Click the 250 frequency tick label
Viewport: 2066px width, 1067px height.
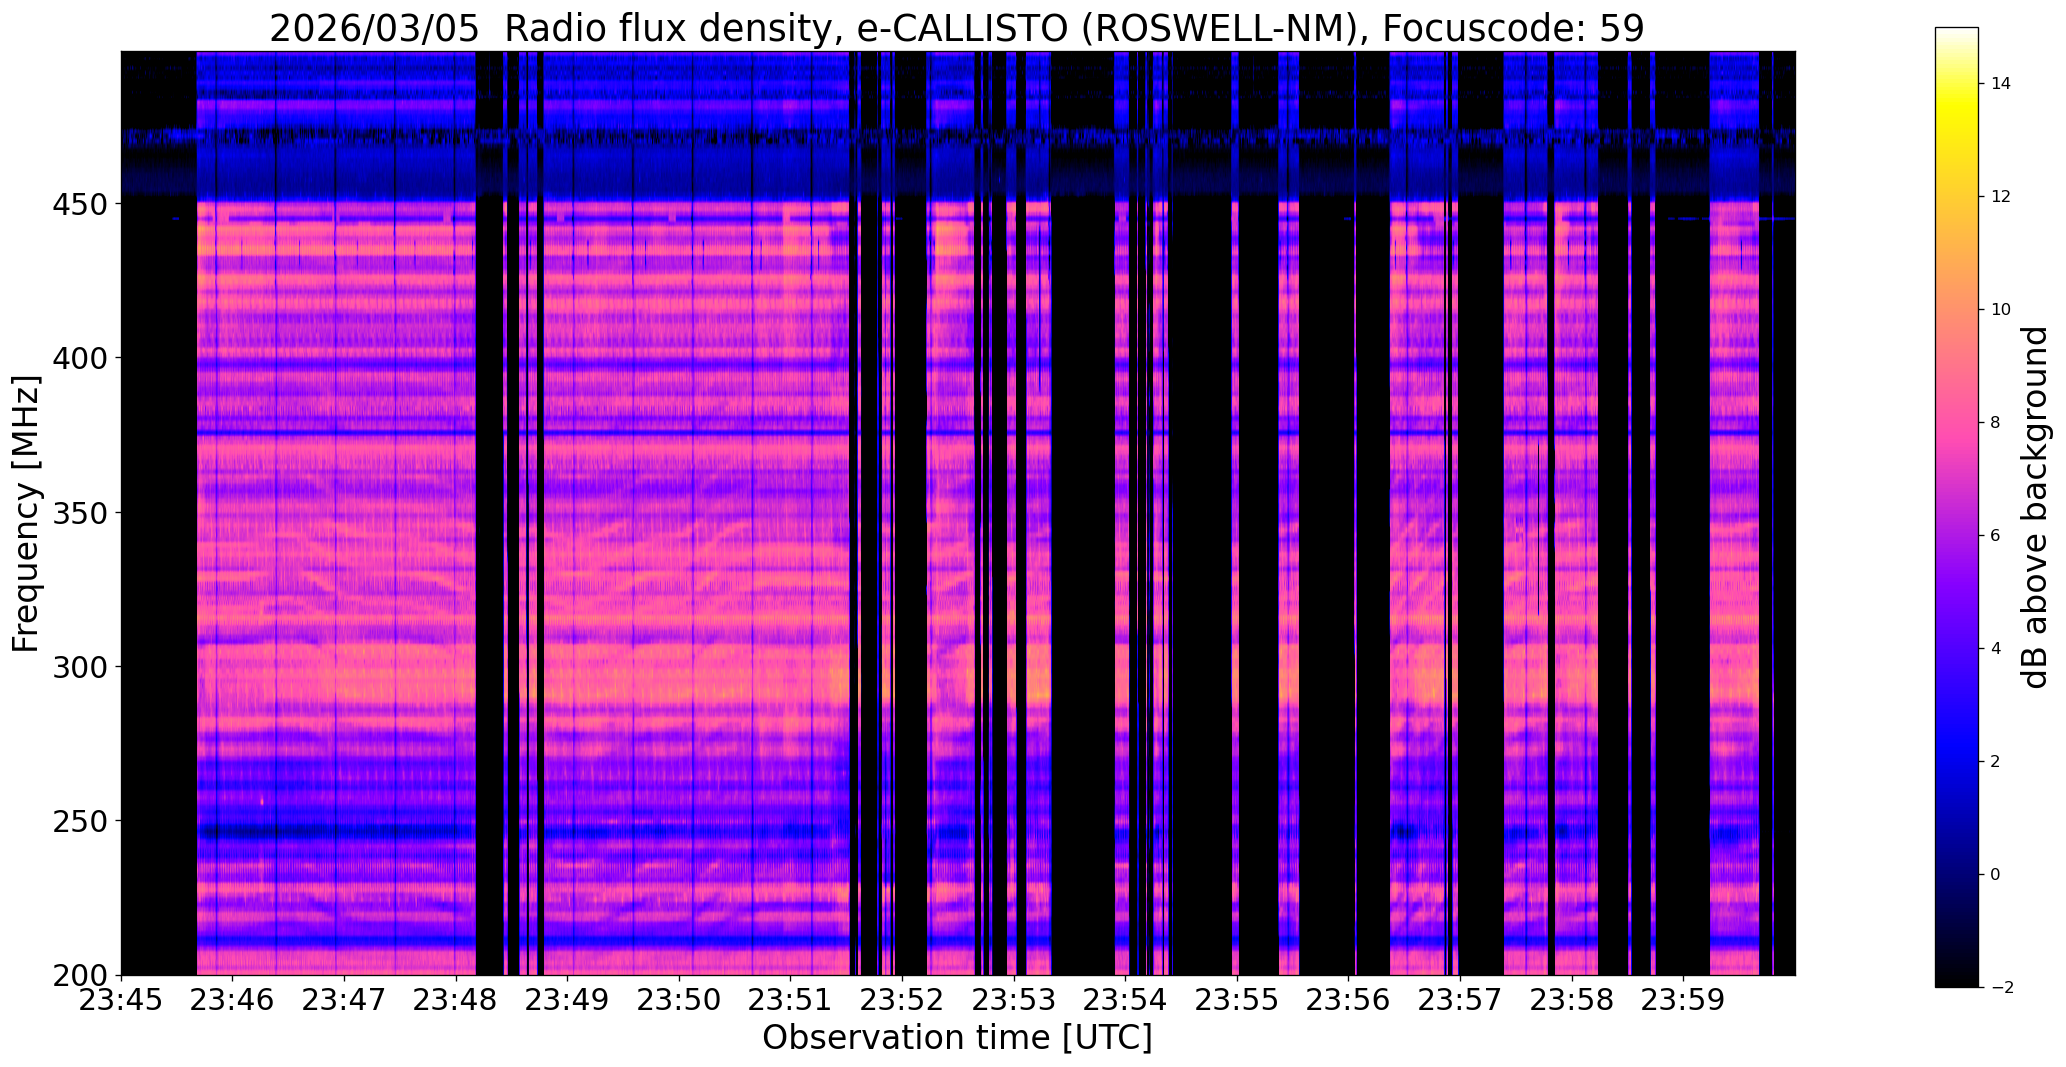[80, 821]
